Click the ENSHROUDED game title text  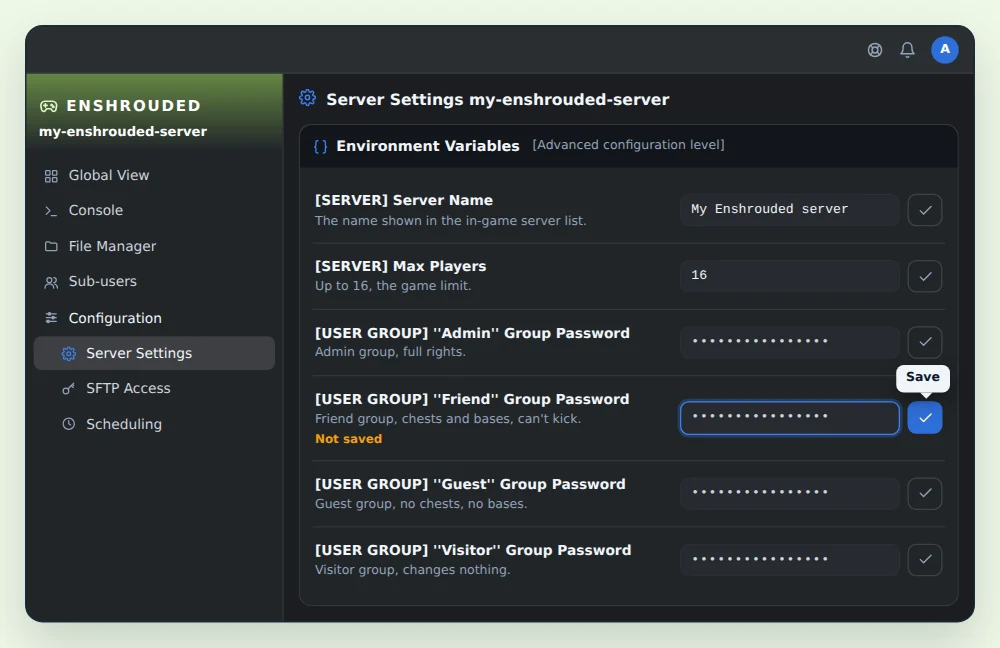(134, 106)
